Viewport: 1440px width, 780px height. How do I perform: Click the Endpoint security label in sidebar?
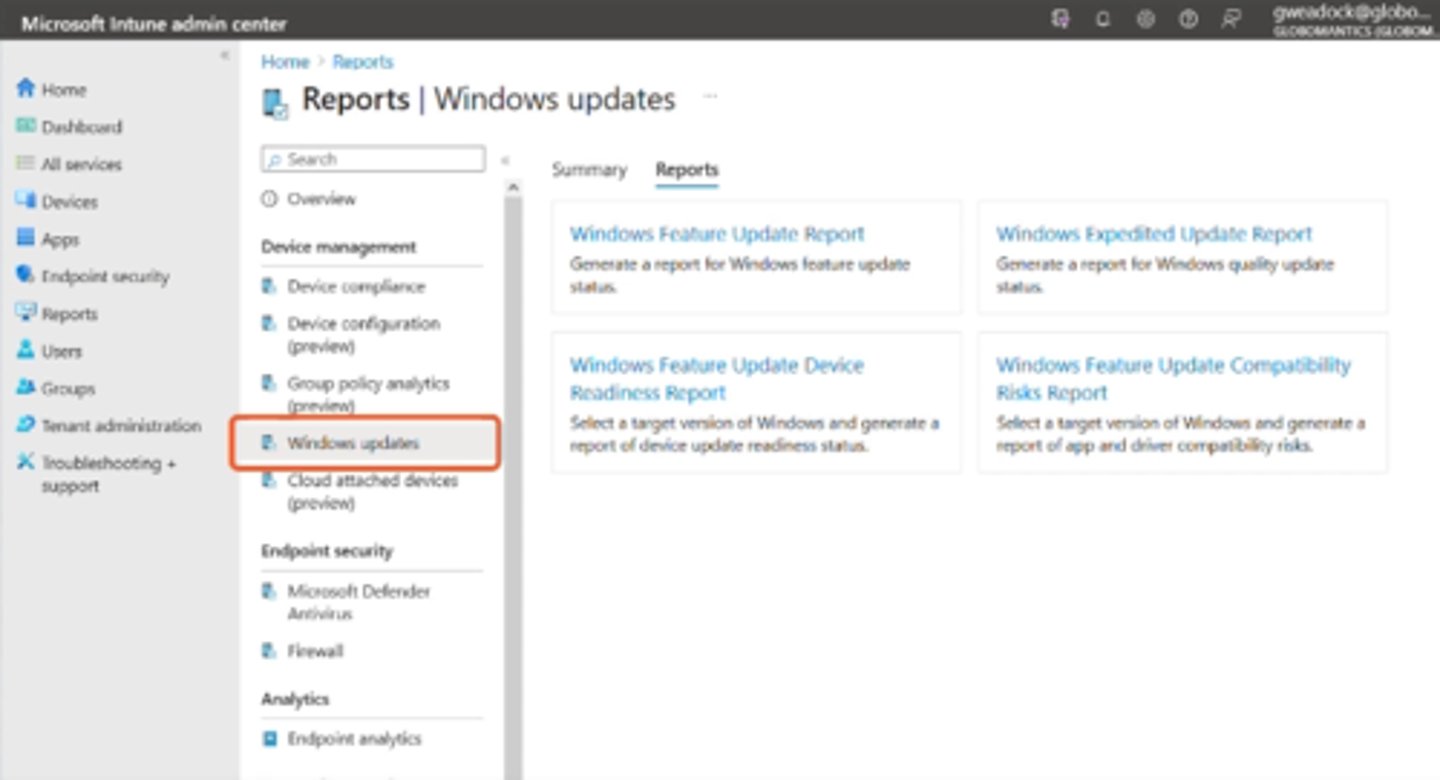click(x=105, y=276)
